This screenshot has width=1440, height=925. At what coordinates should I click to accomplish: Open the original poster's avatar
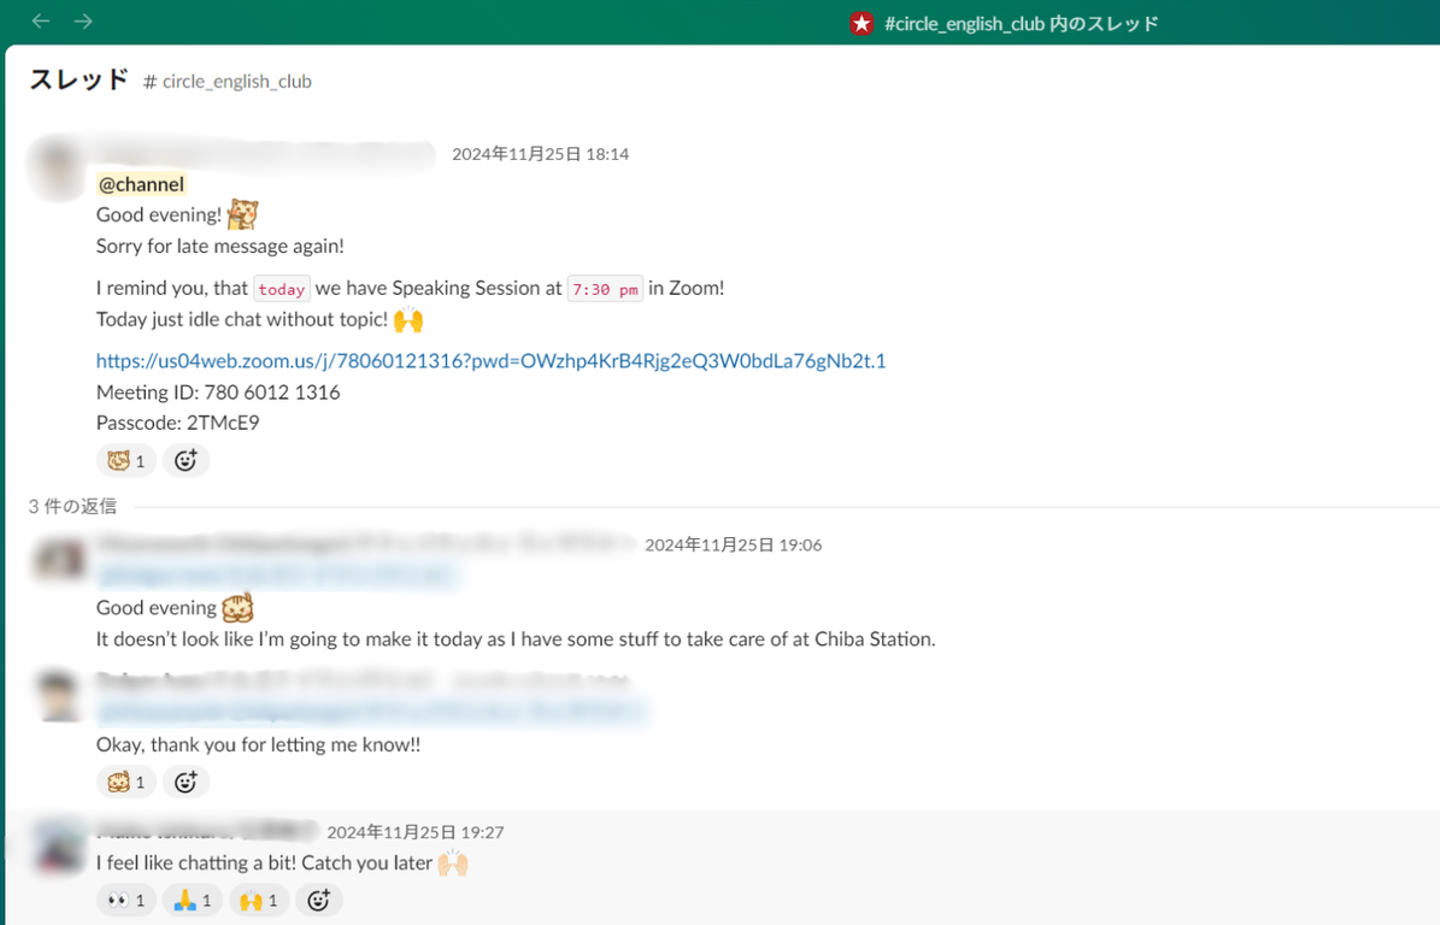point(58,167)
